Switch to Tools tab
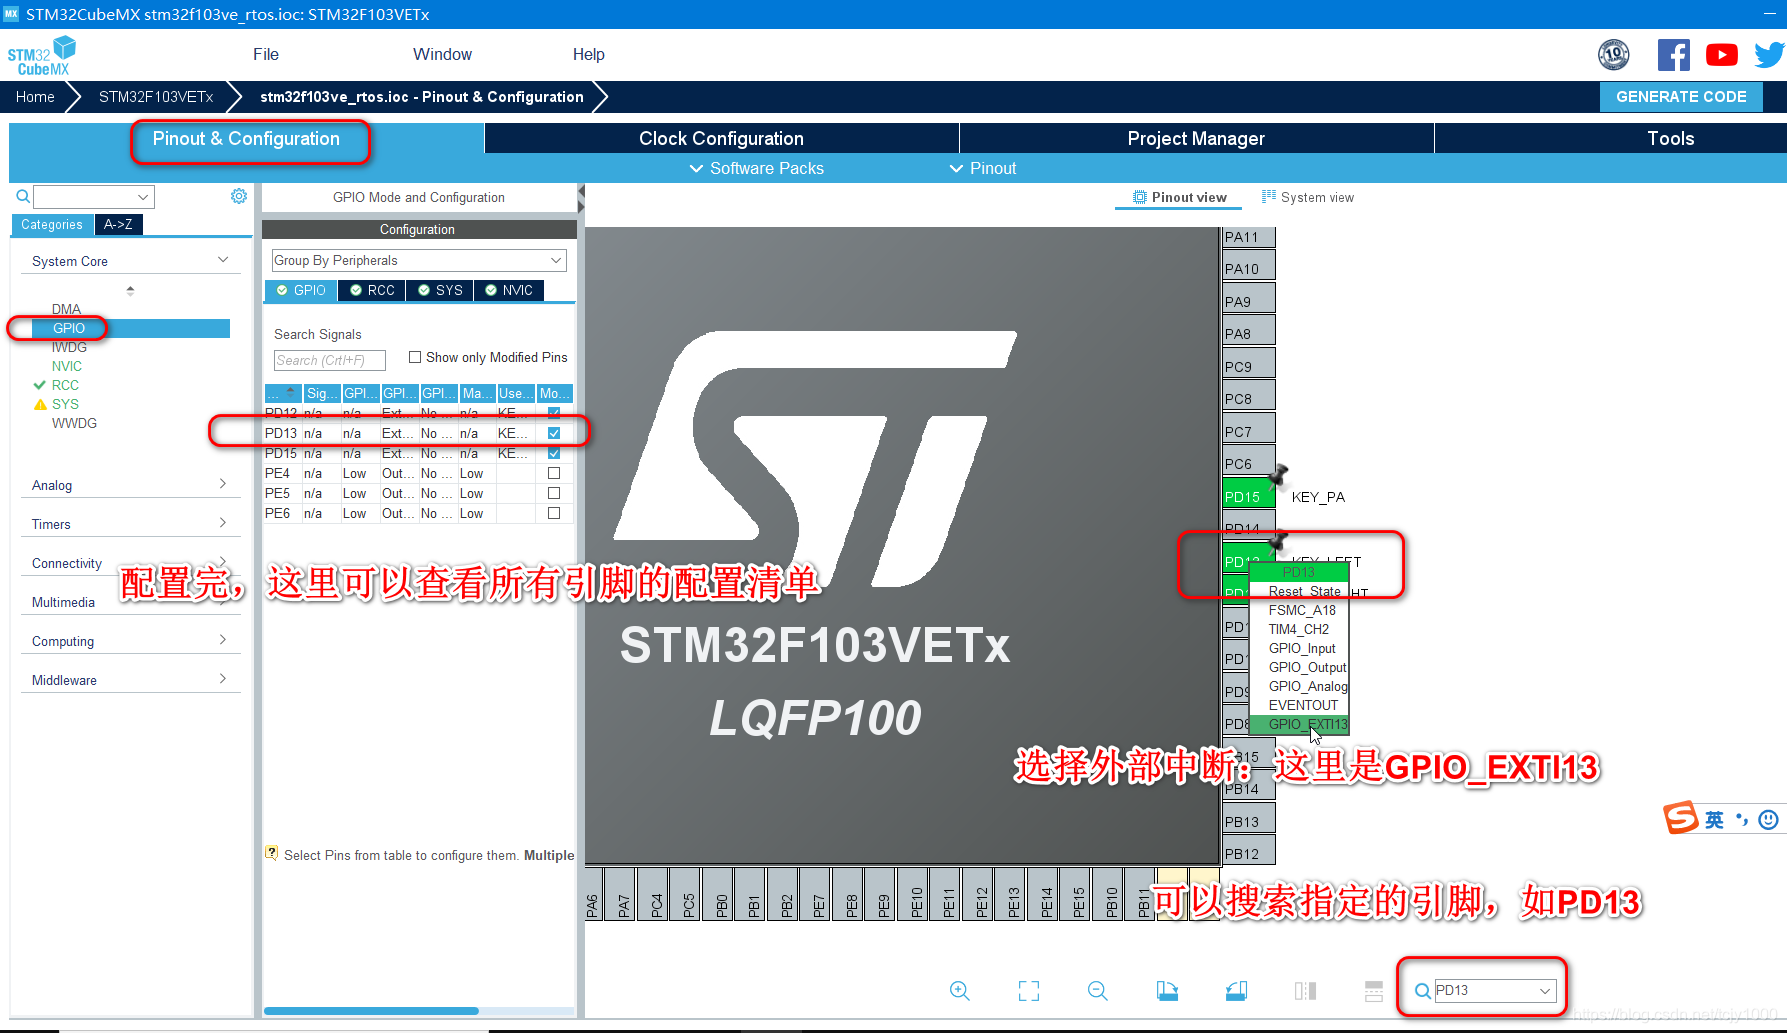Viewport: 1787px width, 1033px height. 1670,138
